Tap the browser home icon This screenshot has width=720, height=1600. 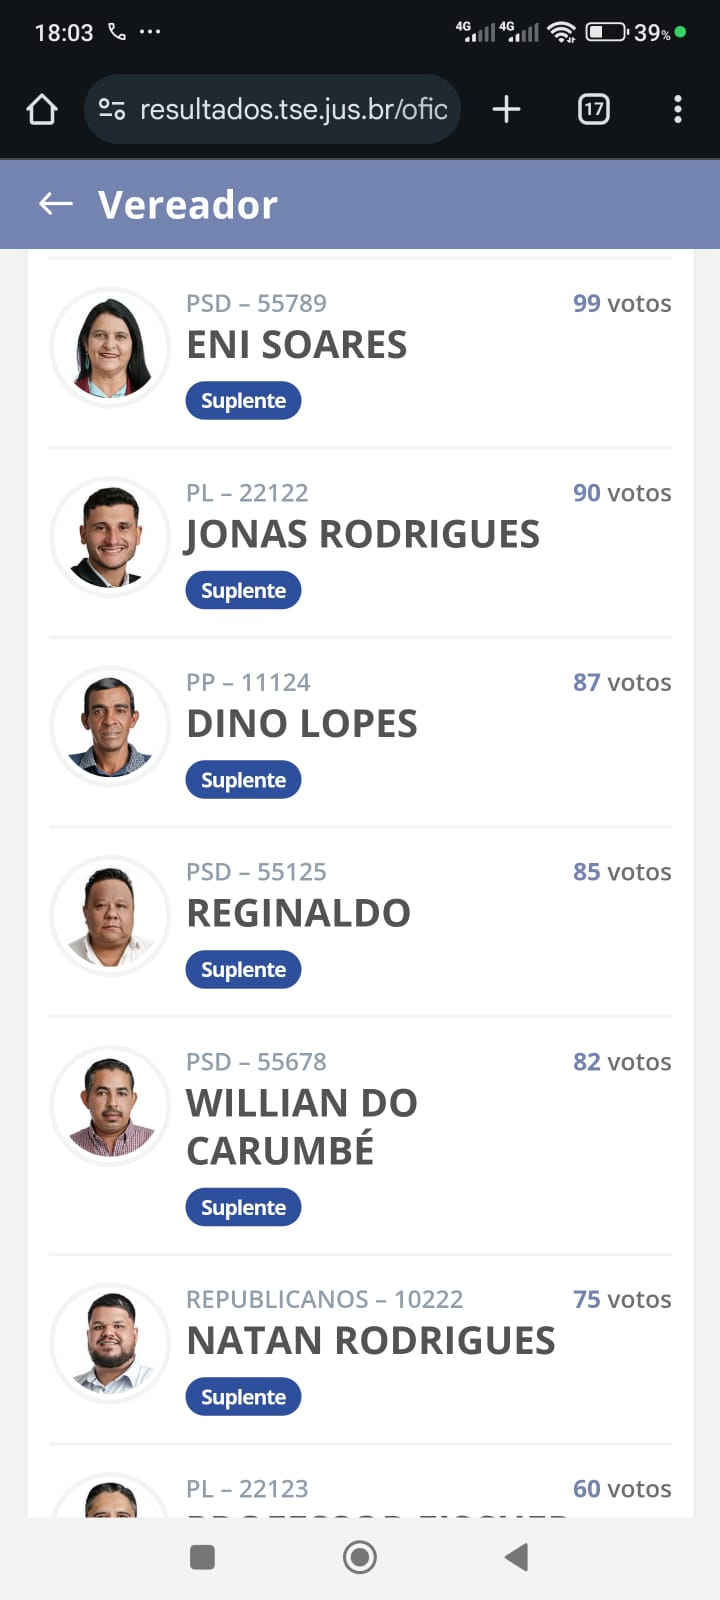(x=42, y=109)
